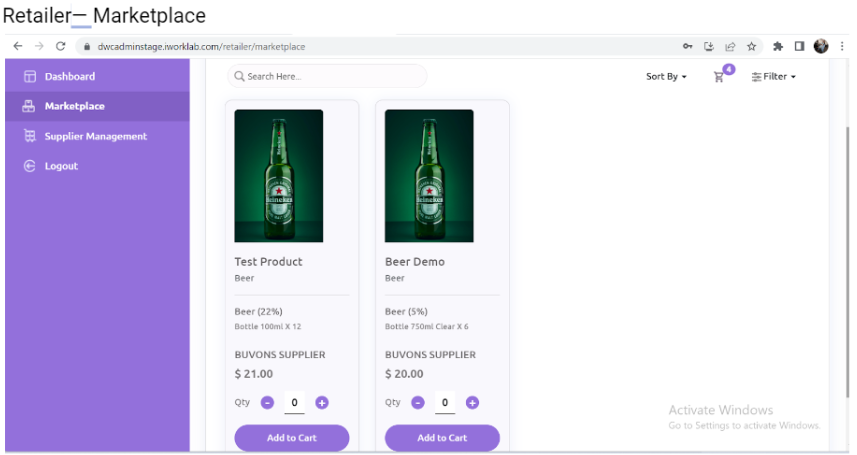Open Supplier Management from the sidebar
Viewport: 857px width, 455px height.
95,136
